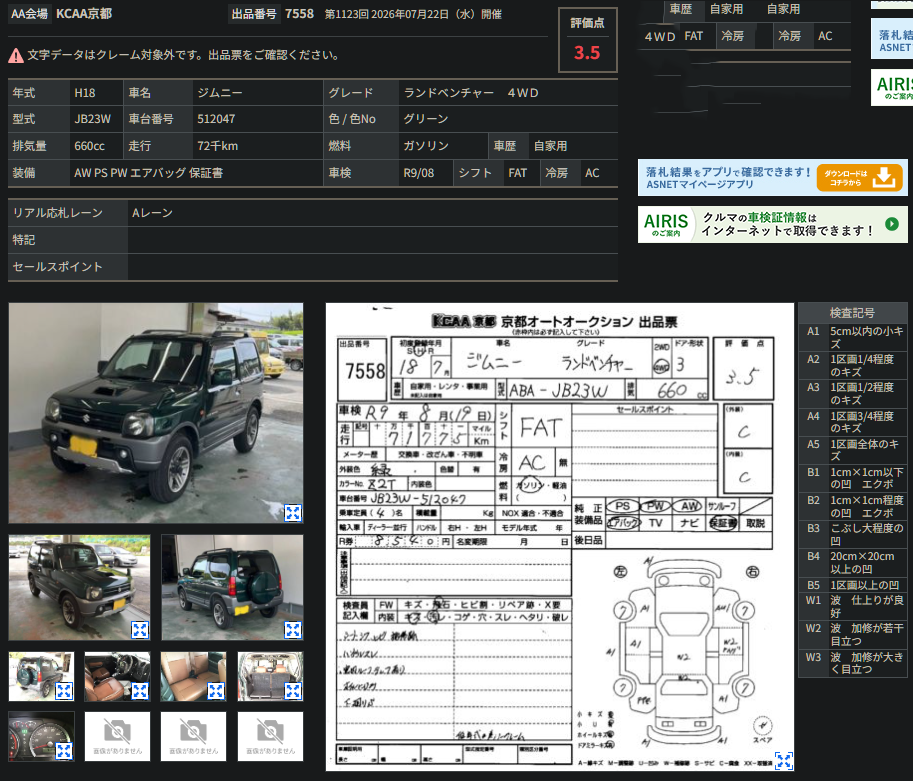Click the 検査記号 legend header
Screen dimensions: 913x781
click(x=852, y=313)
